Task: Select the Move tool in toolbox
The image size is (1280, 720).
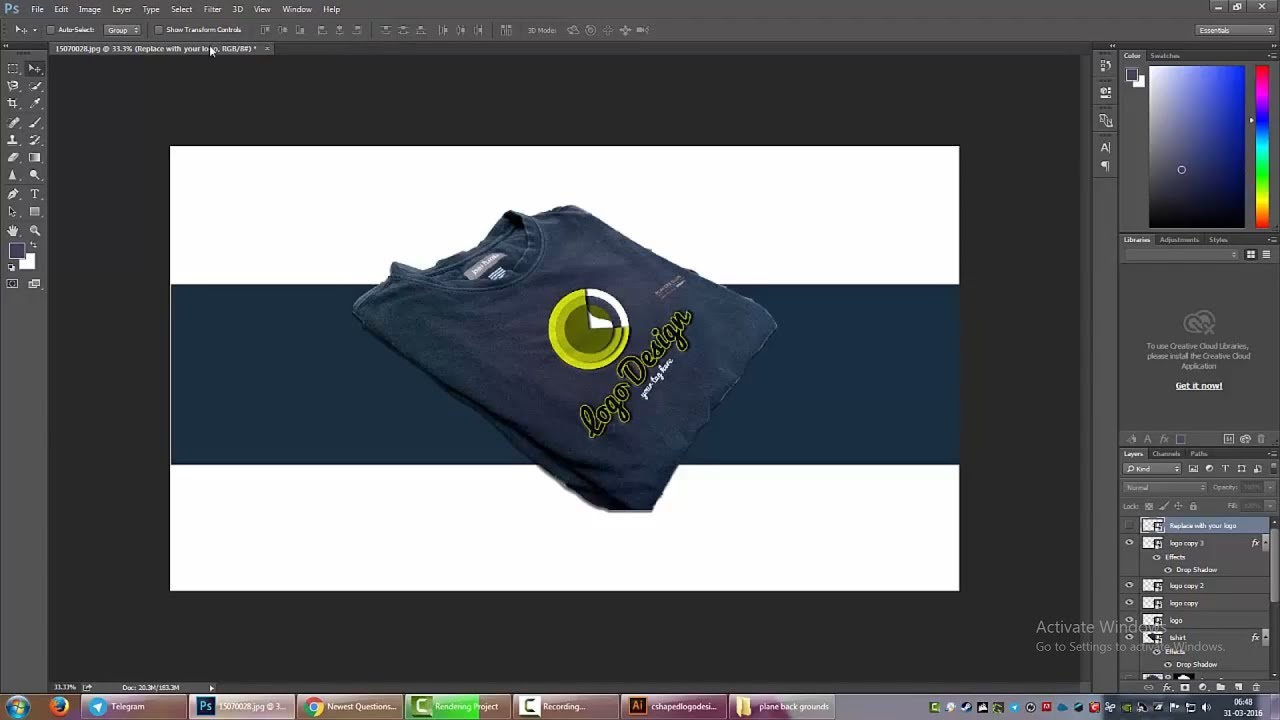Action: (34, 68)
